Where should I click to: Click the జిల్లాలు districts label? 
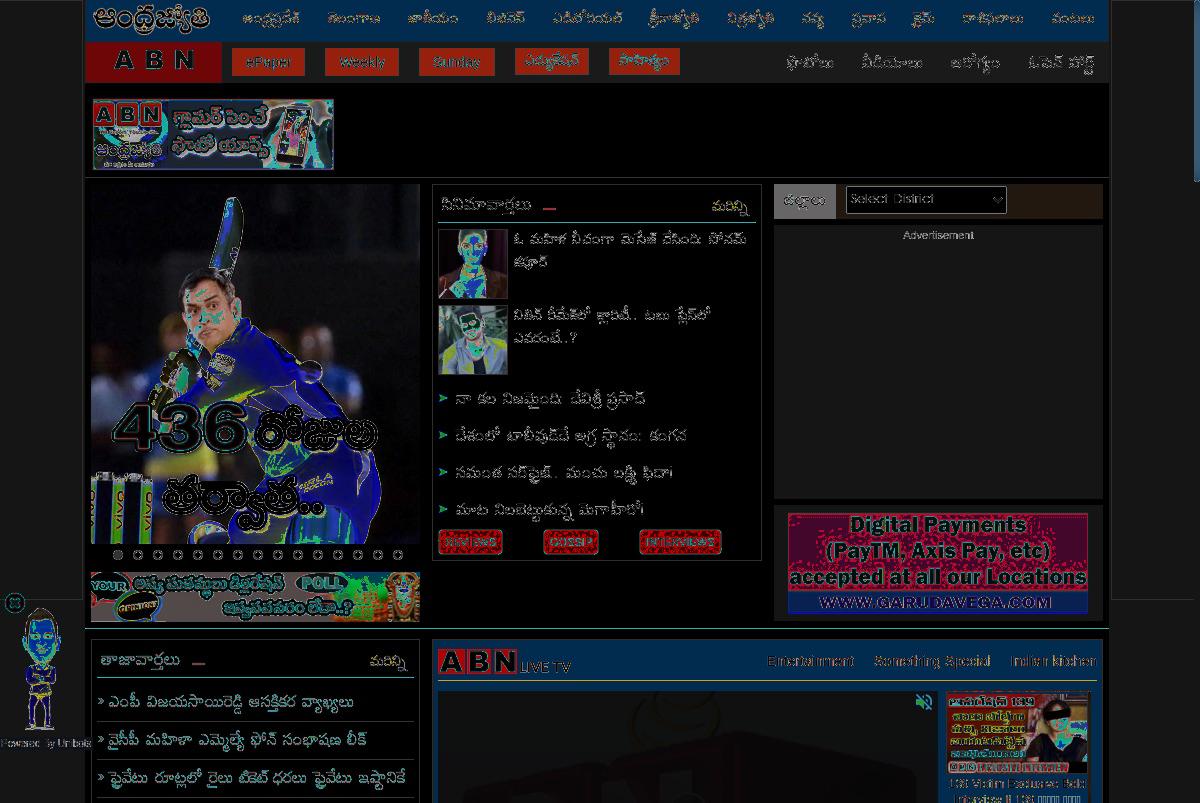tap(805, 201)
